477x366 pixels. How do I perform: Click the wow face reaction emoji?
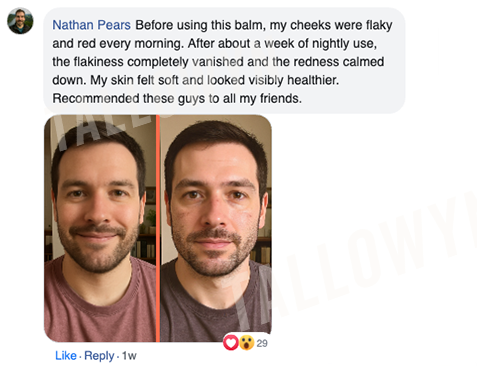point(247,343)
